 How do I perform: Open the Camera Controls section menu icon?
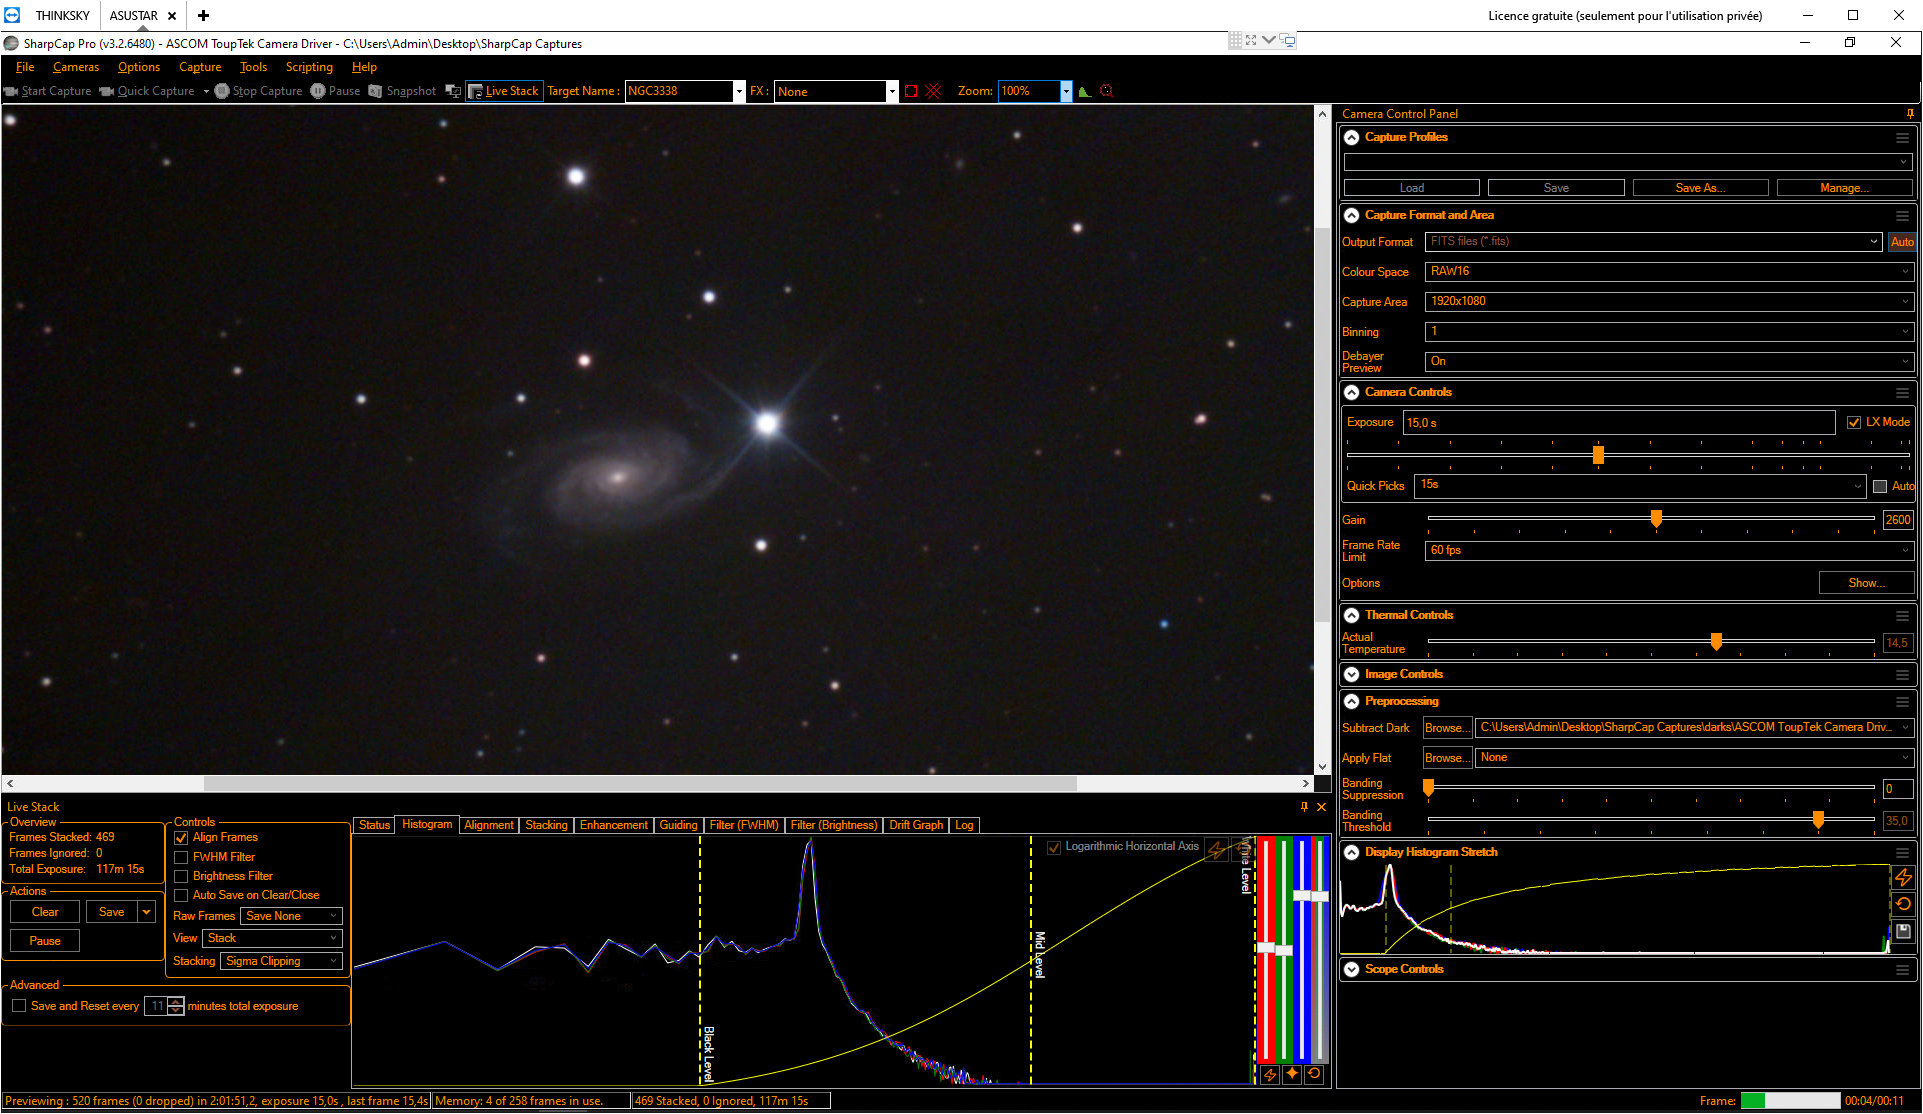(1902, 393)
